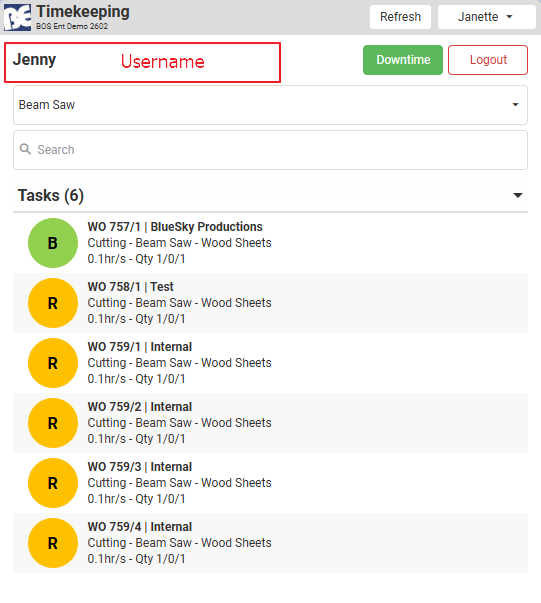The image size is (541, 603).
Task: Select task WO 759/3 | Internal
Action: [270, 483]
